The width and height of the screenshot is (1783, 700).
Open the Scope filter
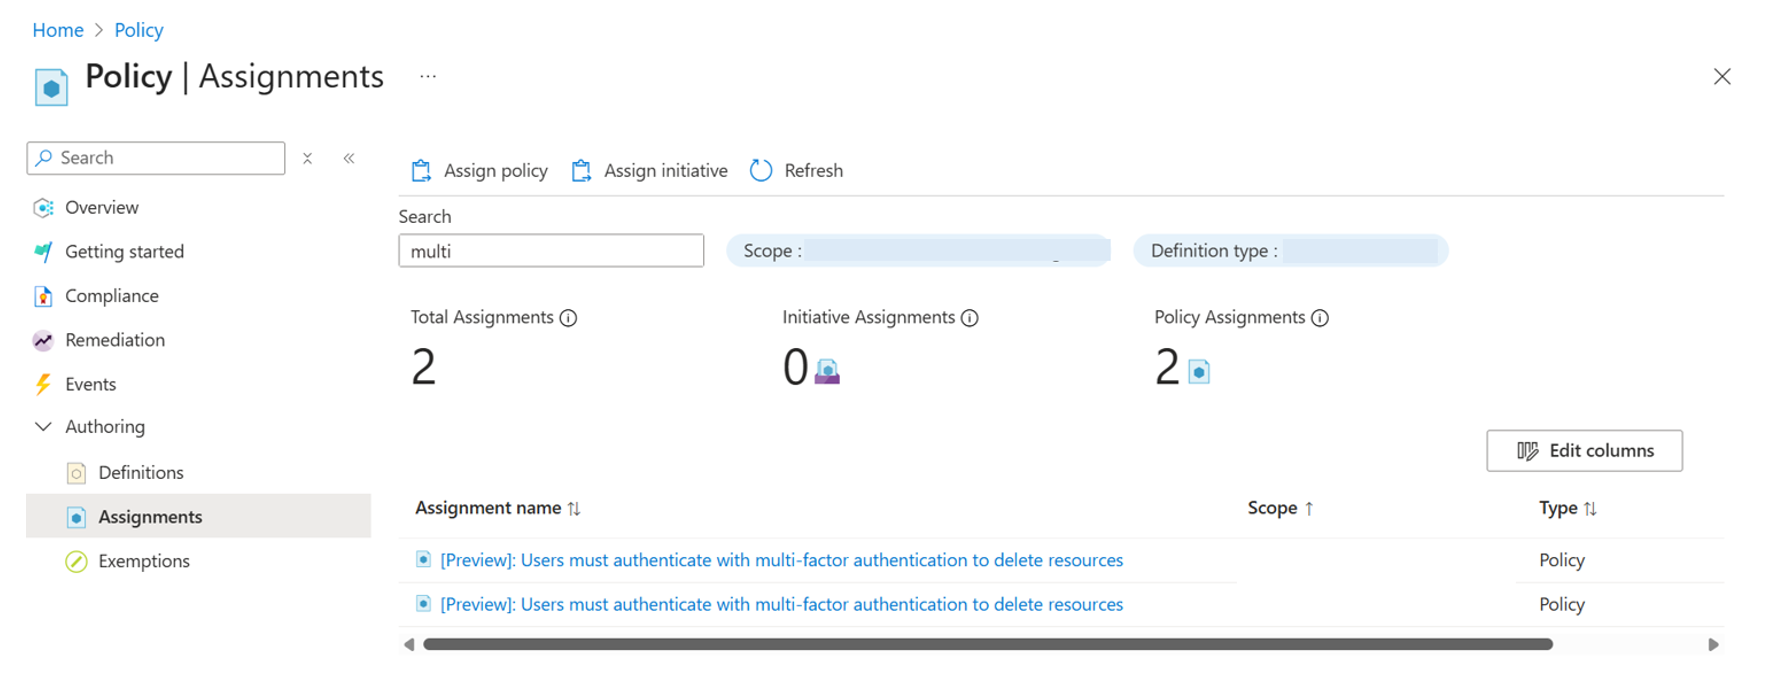tap(918, 251)
